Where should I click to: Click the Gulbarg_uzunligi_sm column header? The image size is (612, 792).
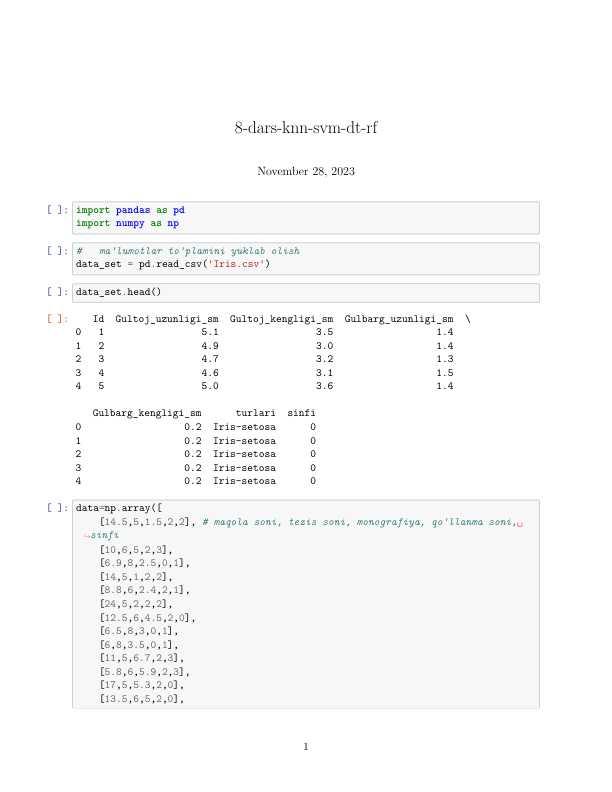(399, 318)
